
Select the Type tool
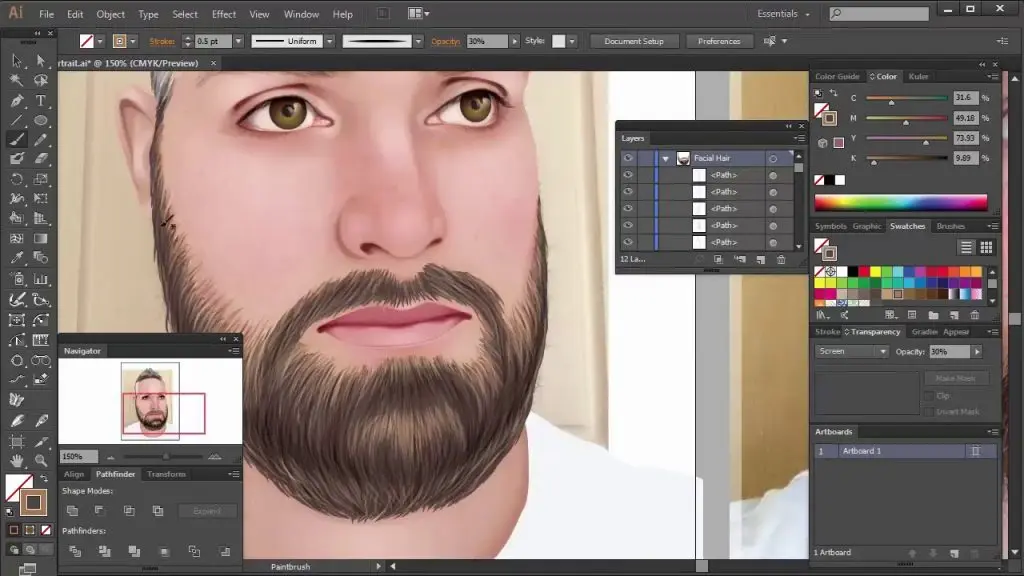pyautogui.click(x=41, y=101)
